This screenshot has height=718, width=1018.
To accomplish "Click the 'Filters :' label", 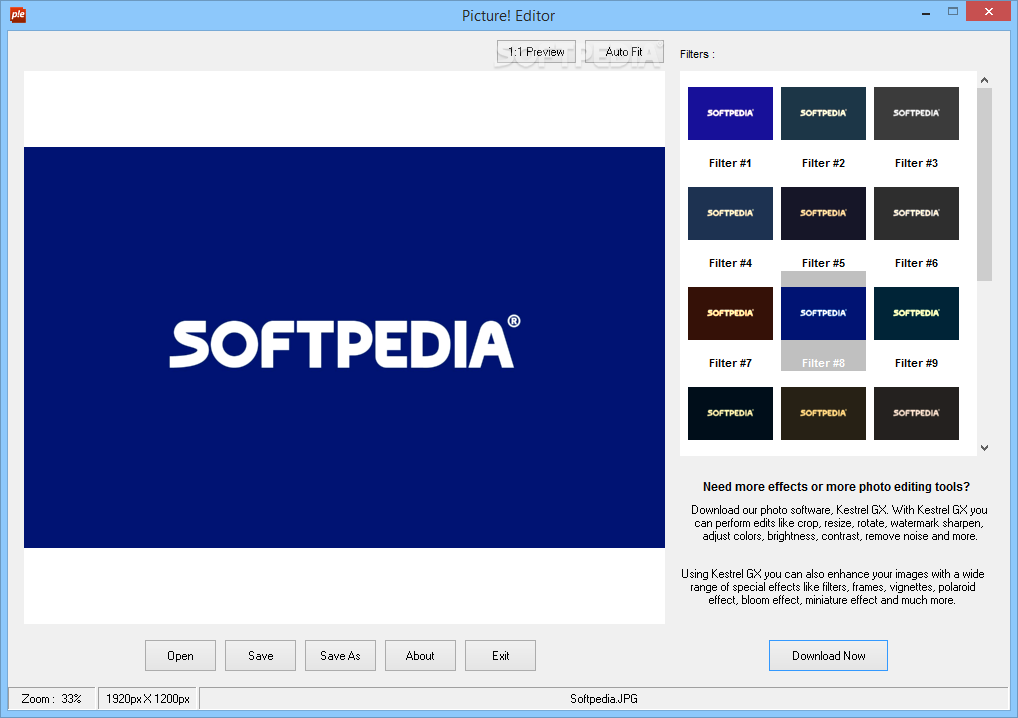I will coord(697,55).
